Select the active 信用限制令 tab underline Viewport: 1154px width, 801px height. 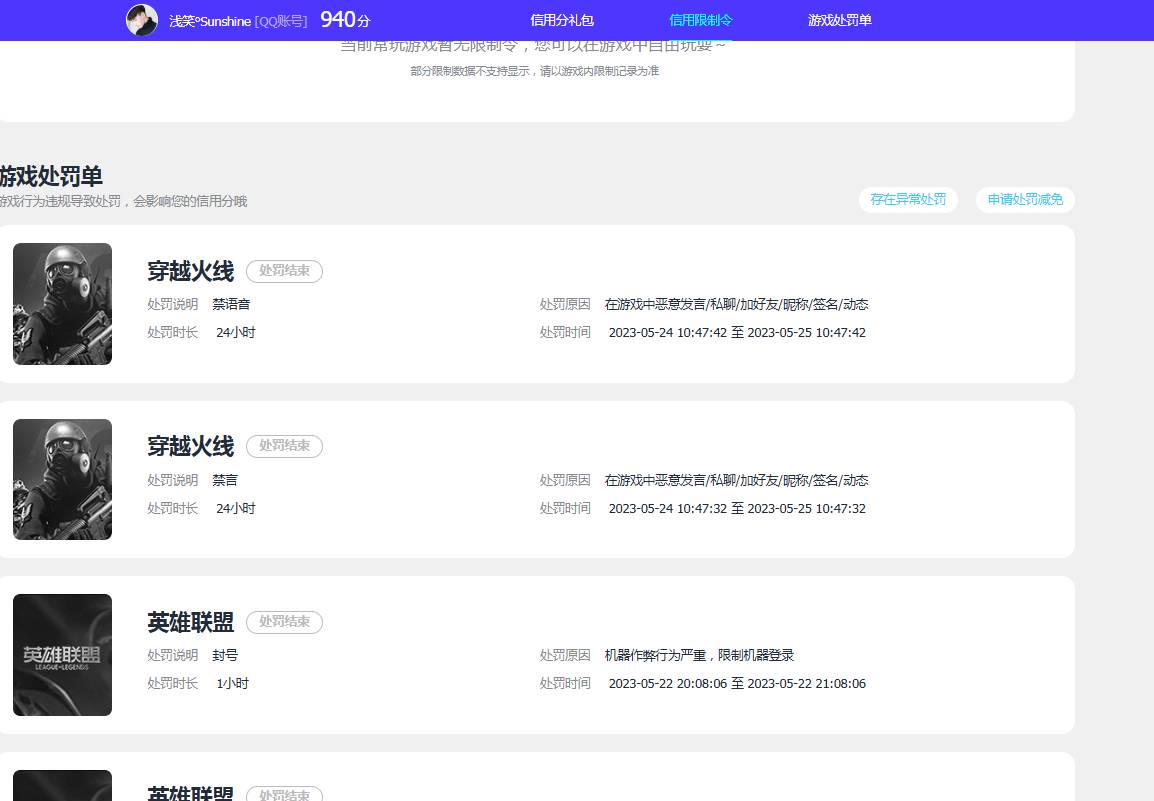coord(699,20)
